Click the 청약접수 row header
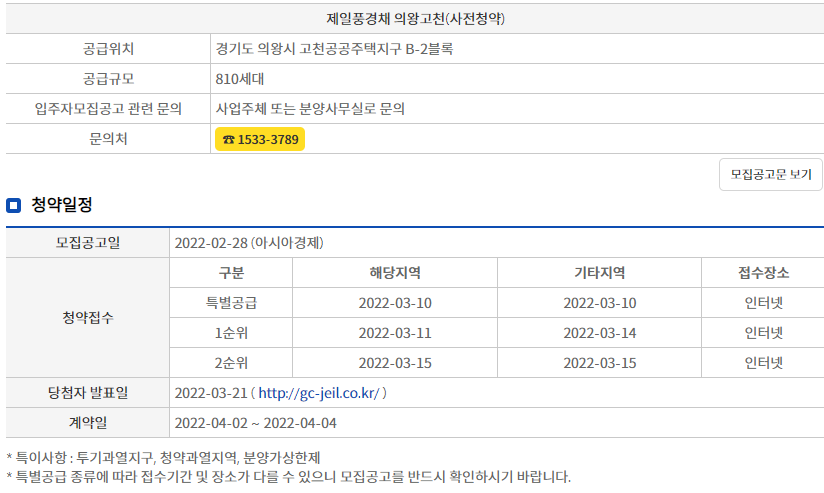This screenshot has height=493, width=824. click(88, 317)
